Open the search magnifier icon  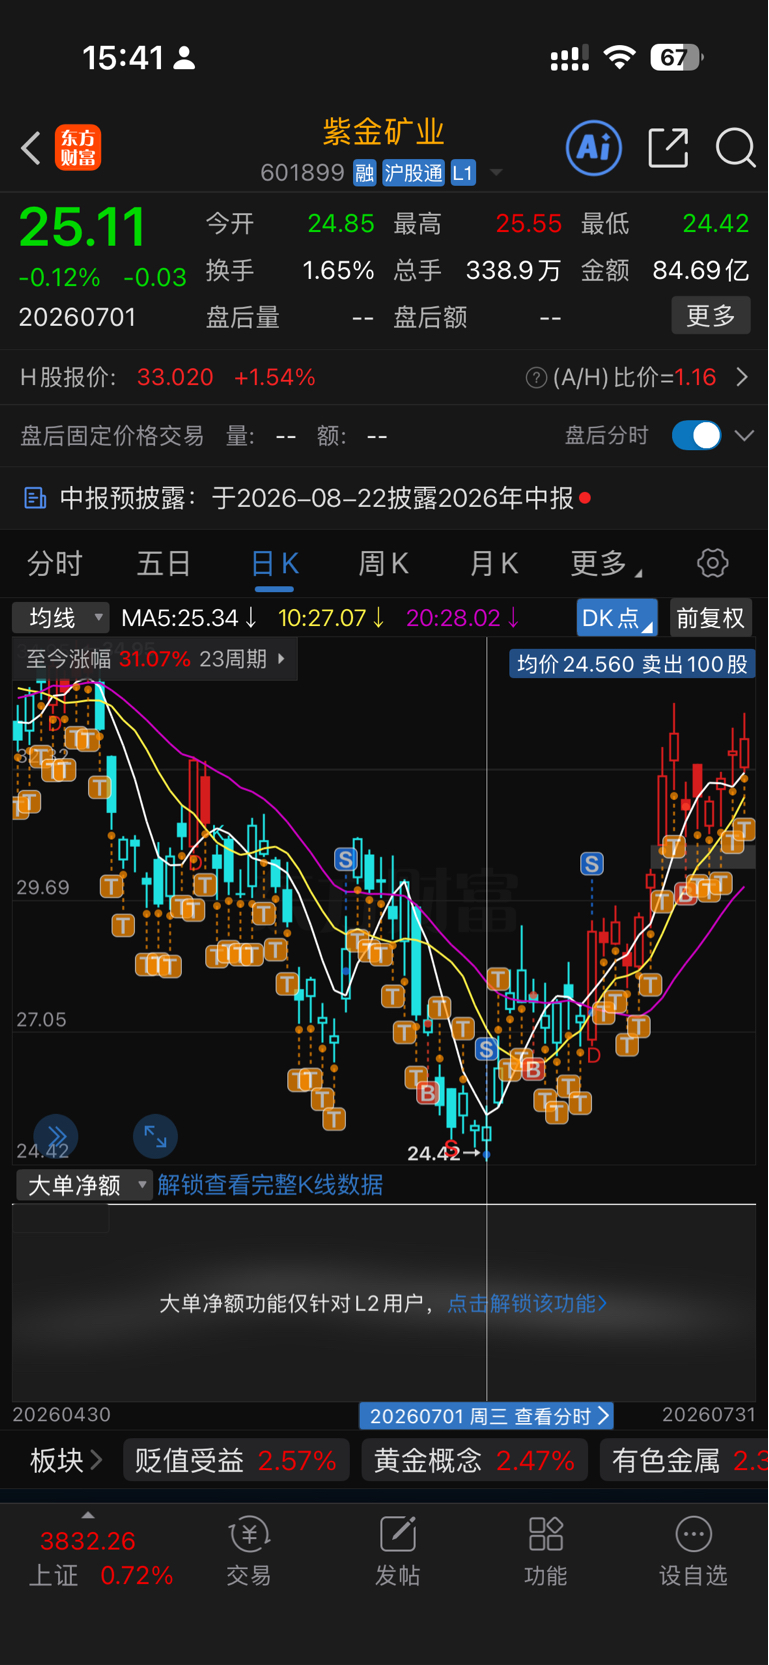735,148
